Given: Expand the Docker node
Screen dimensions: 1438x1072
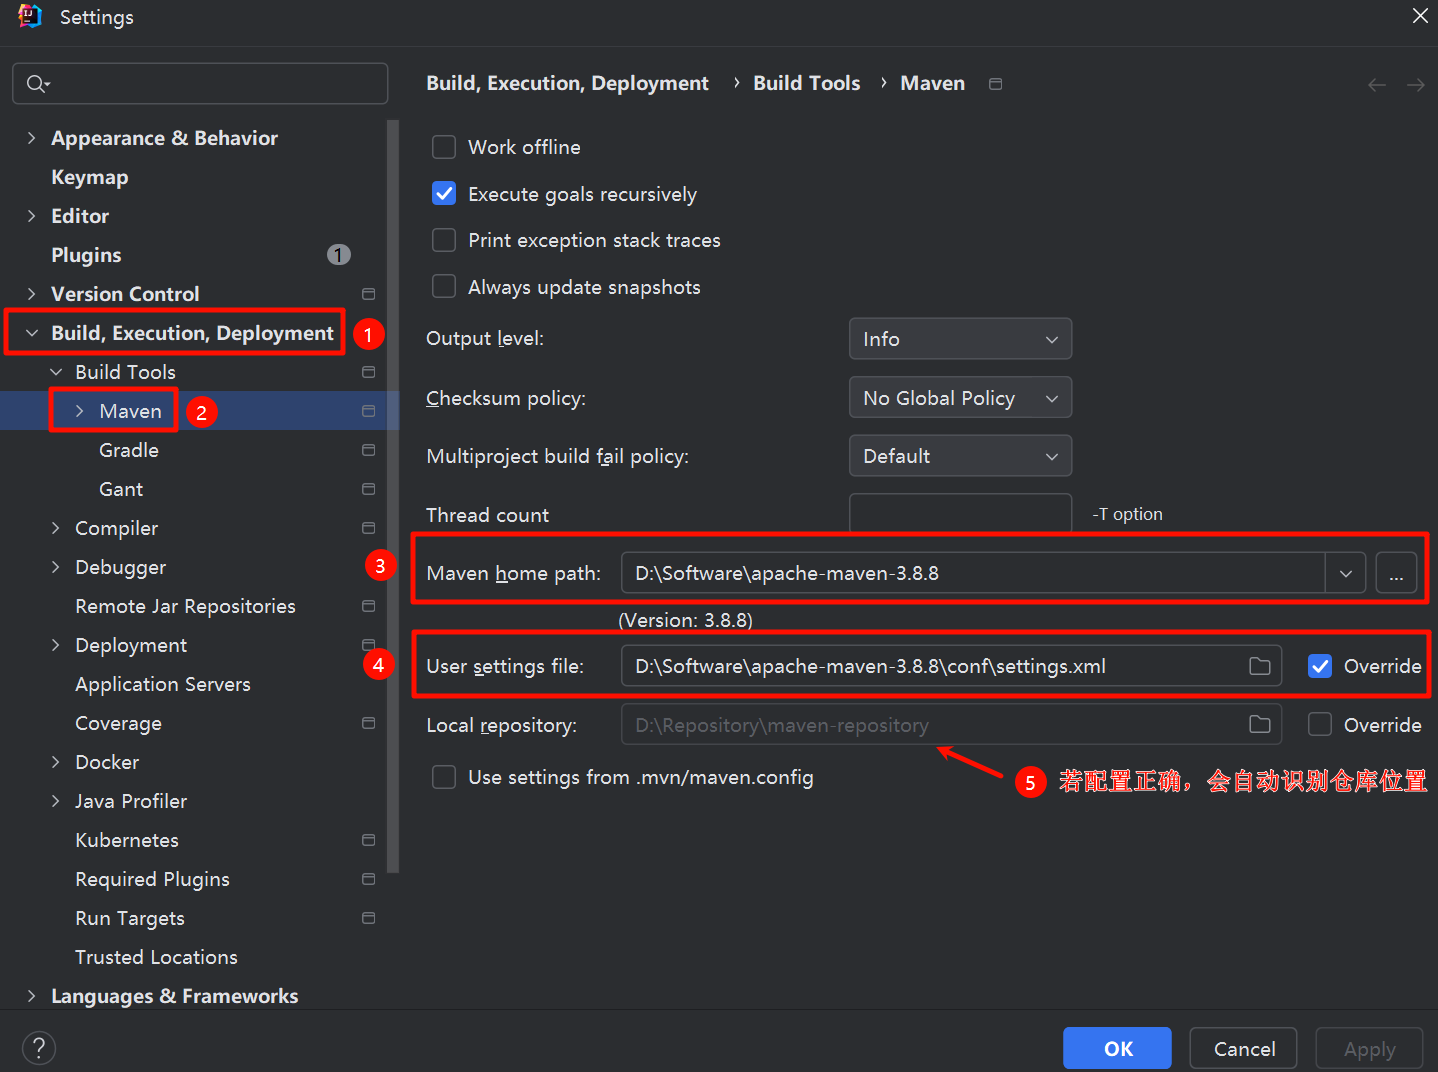Looking at the screenshot, I should (56, 762).
